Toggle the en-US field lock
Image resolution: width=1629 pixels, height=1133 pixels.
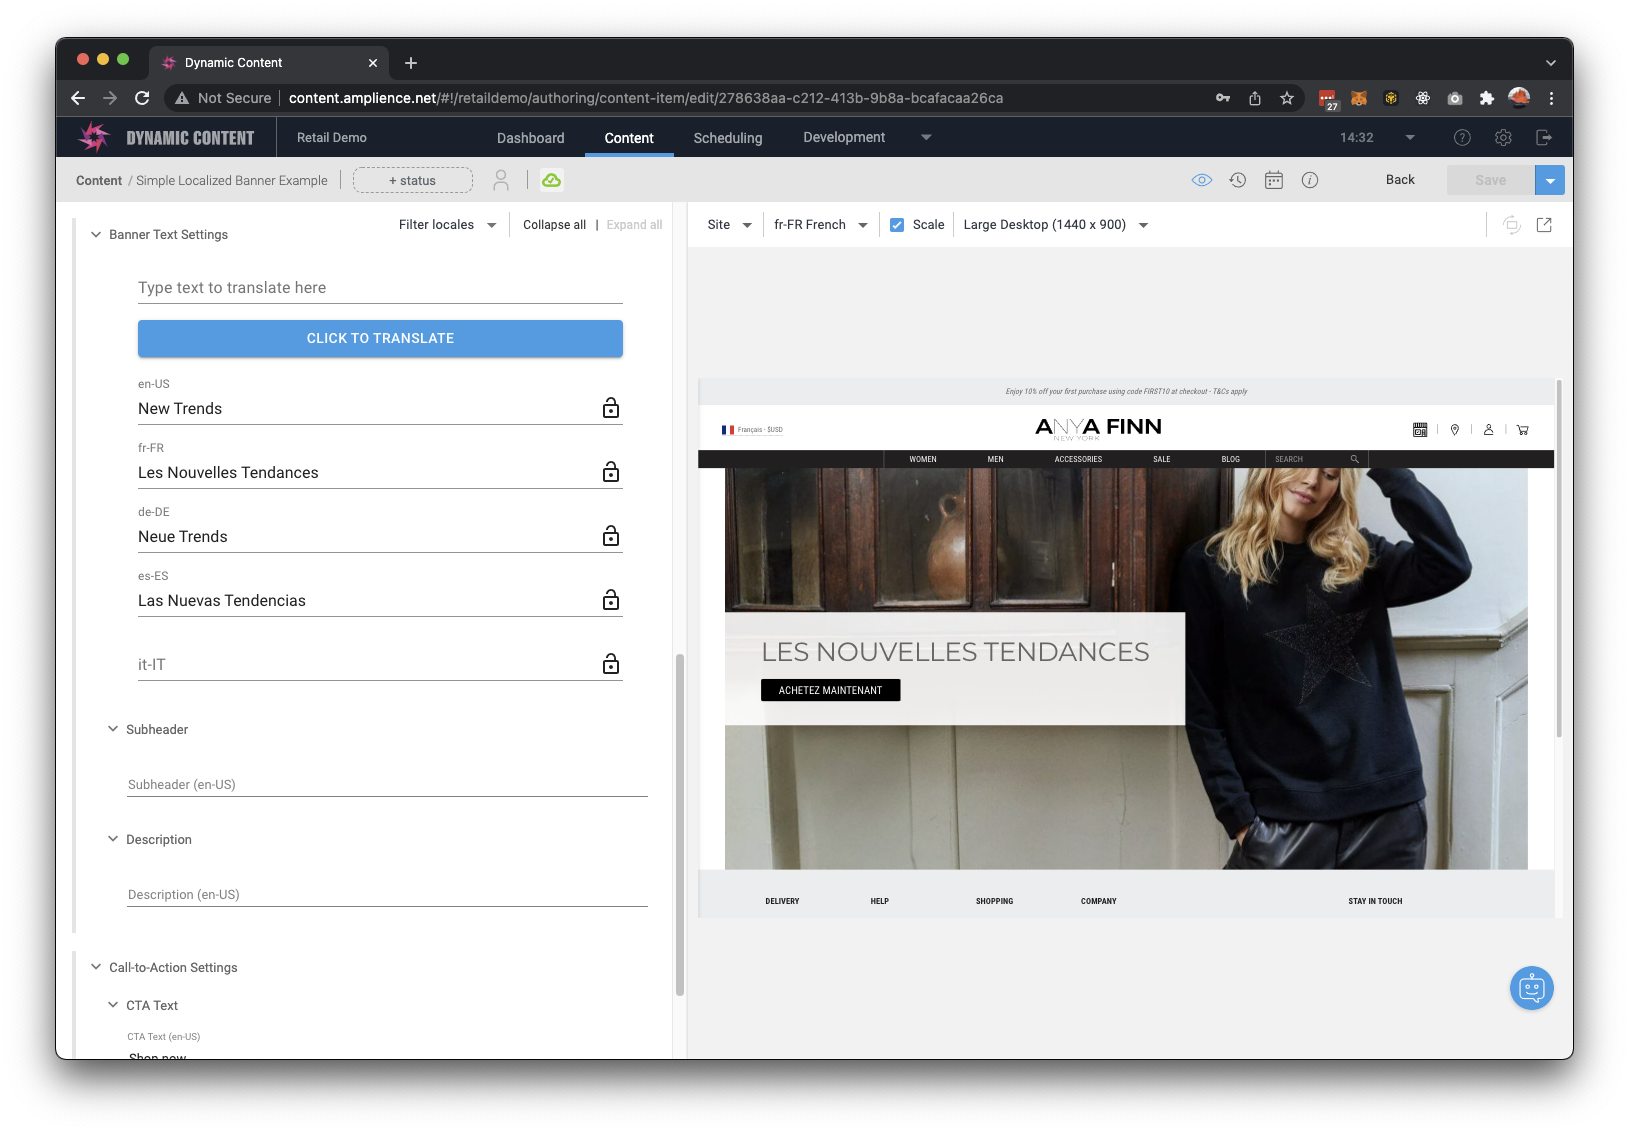point(611,408)
